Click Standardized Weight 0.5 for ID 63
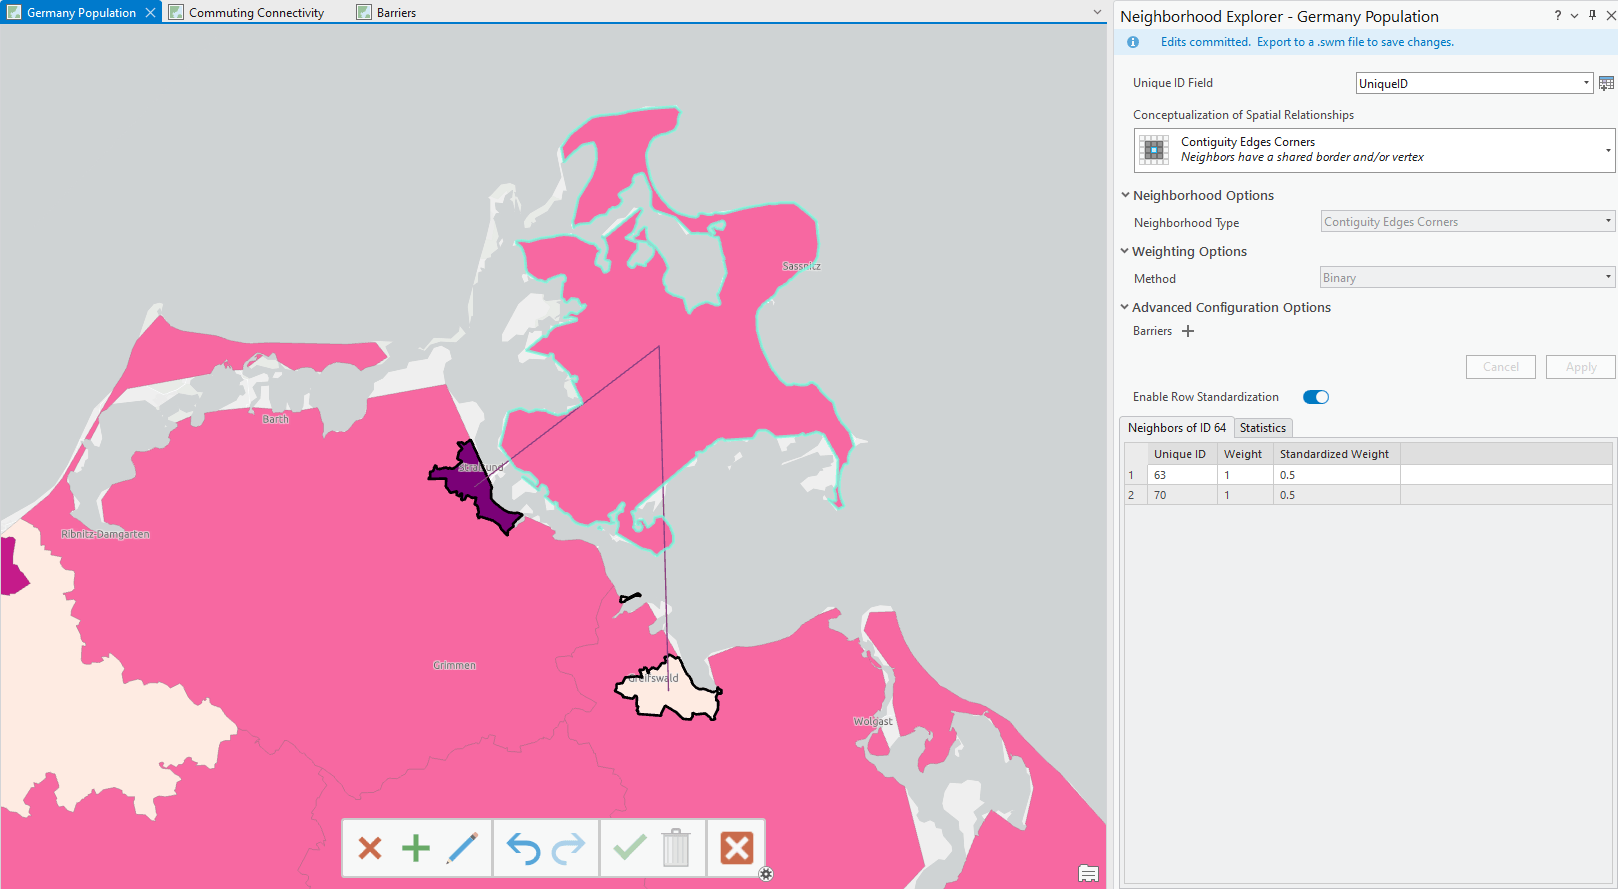Viewport: 1618px width, 889px height. 1337,475
